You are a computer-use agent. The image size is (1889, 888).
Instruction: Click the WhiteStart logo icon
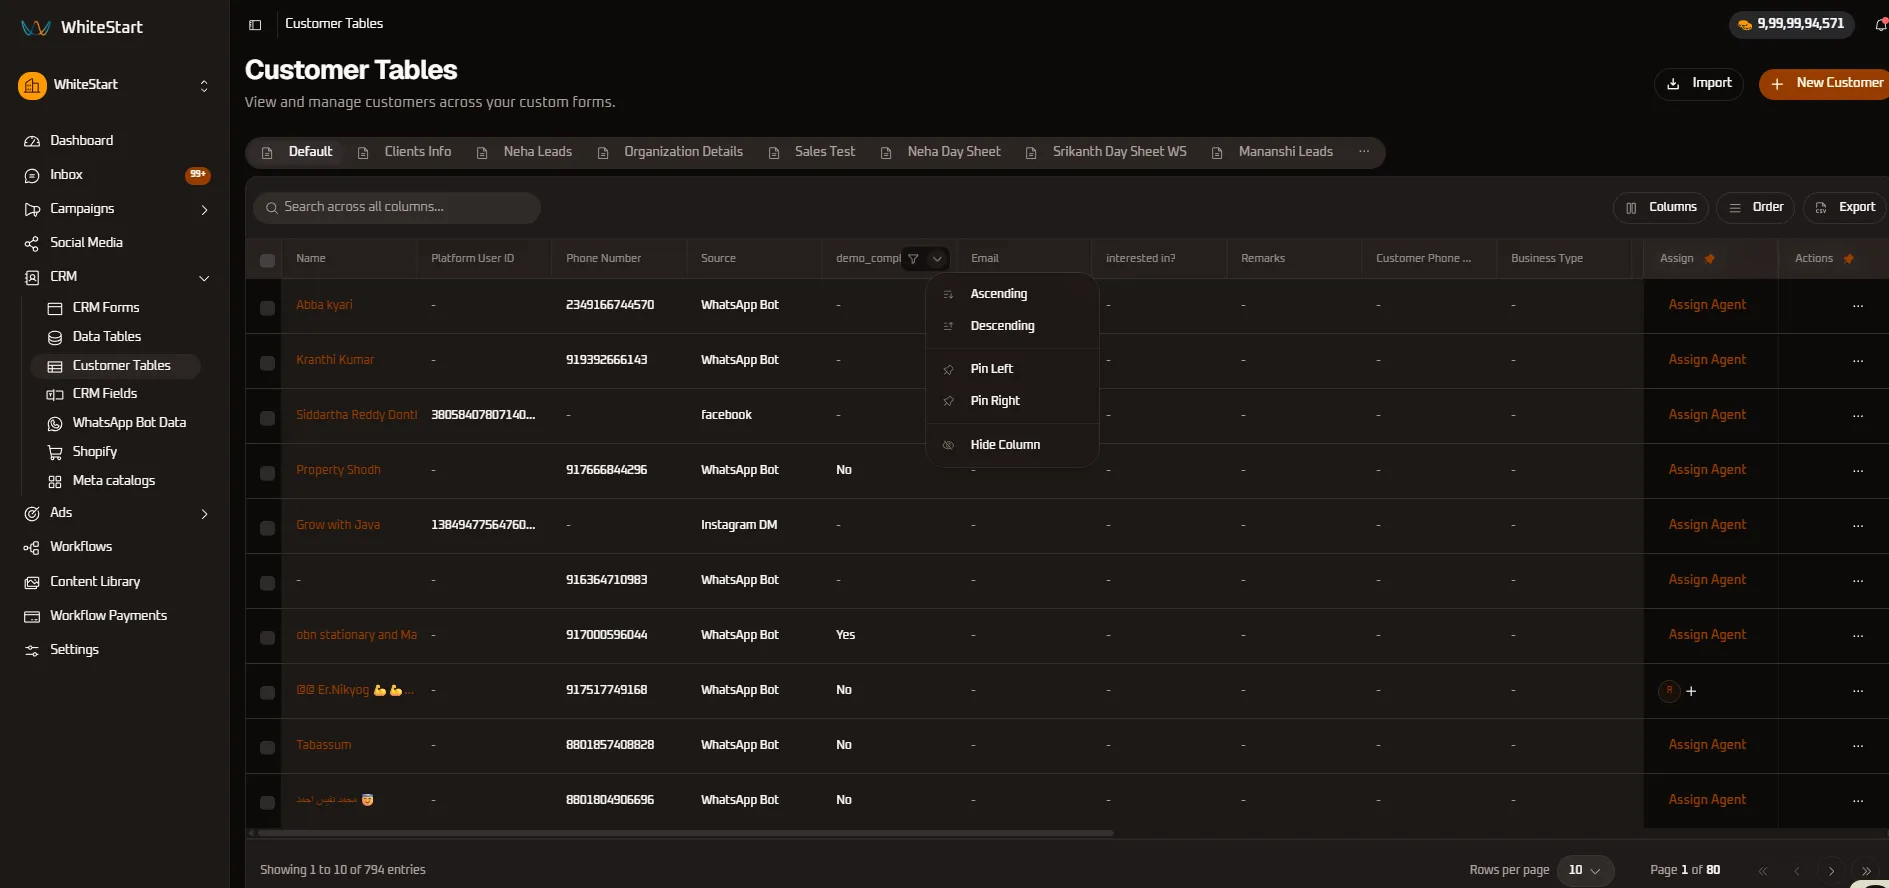click(36, 28)
